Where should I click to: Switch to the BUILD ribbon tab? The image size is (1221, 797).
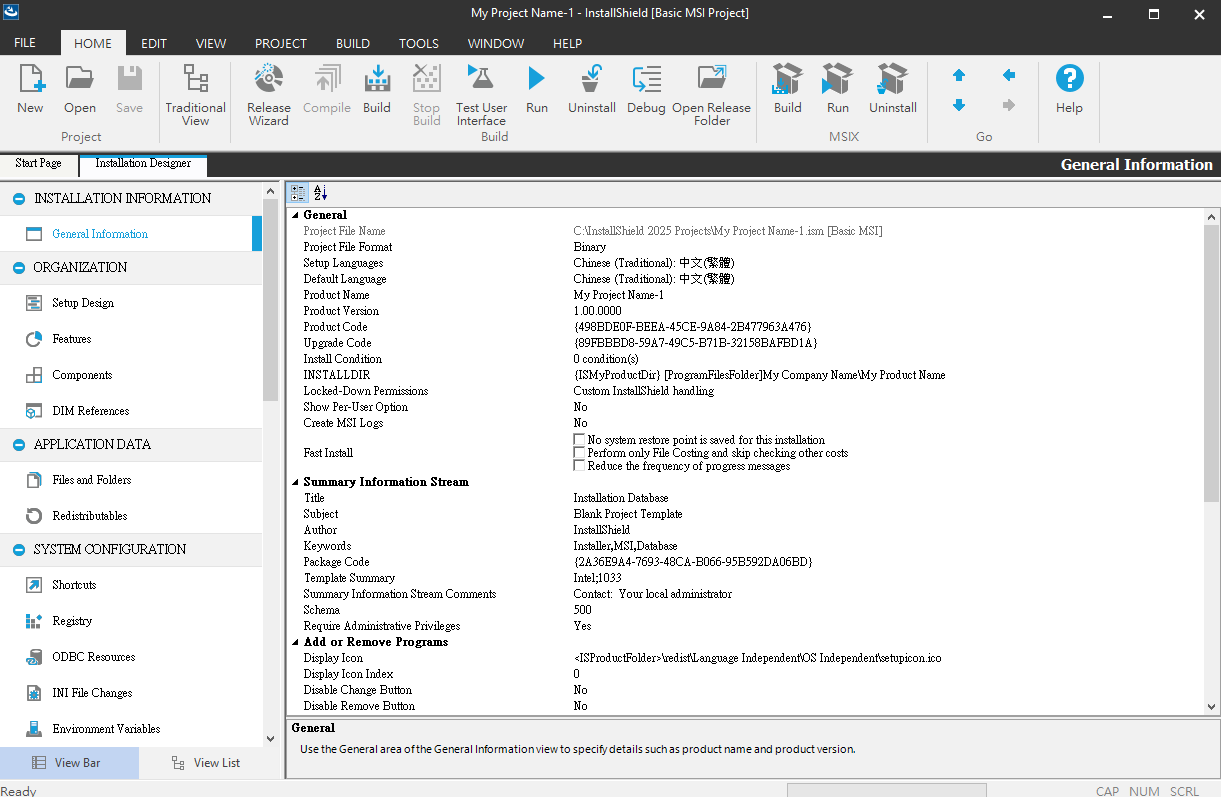pyautogui.click(x=353, y=43)
